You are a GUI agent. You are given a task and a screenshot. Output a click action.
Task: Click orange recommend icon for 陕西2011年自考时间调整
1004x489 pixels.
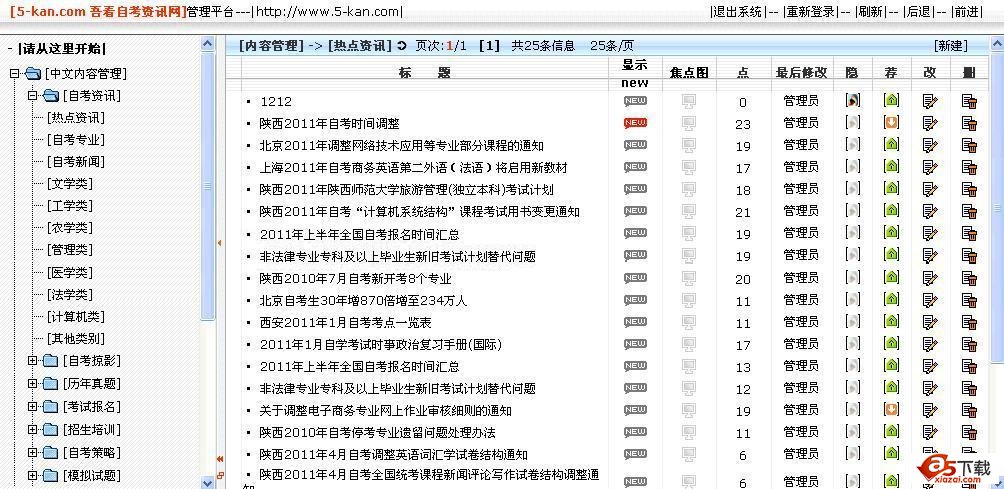[x=891, y=122]
